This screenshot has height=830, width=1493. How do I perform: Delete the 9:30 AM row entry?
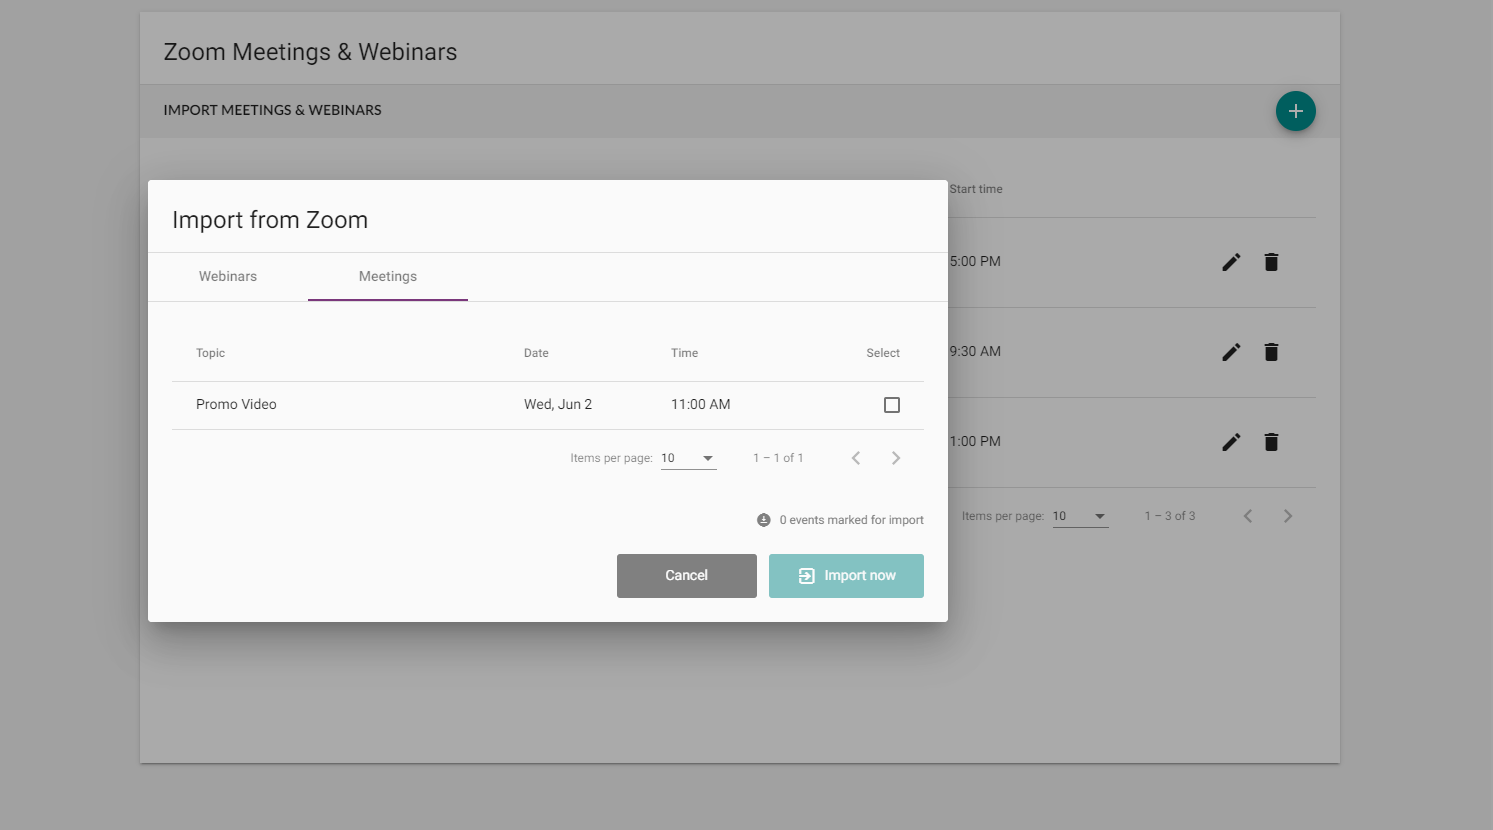point(1271,352)
